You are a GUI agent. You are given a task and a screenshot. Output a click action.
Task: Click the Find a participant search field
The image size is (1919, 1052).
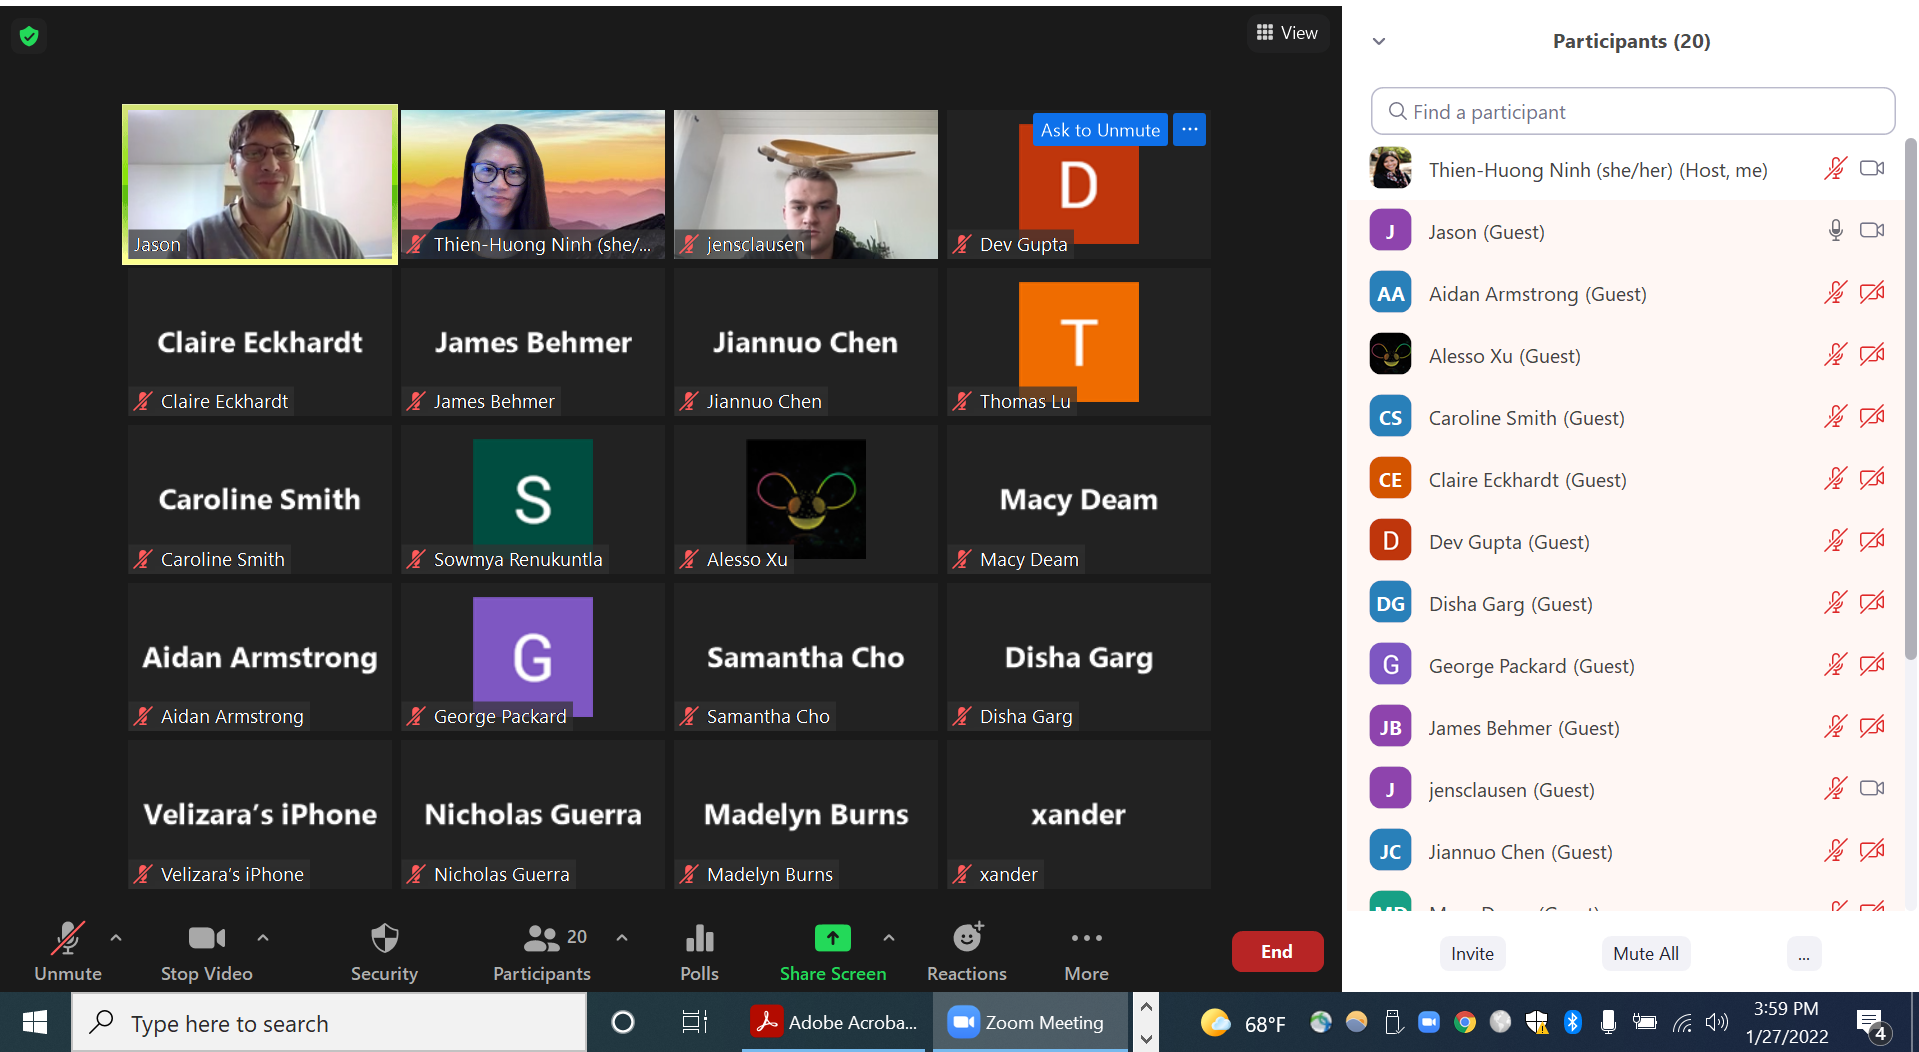tap(1632, 112)
